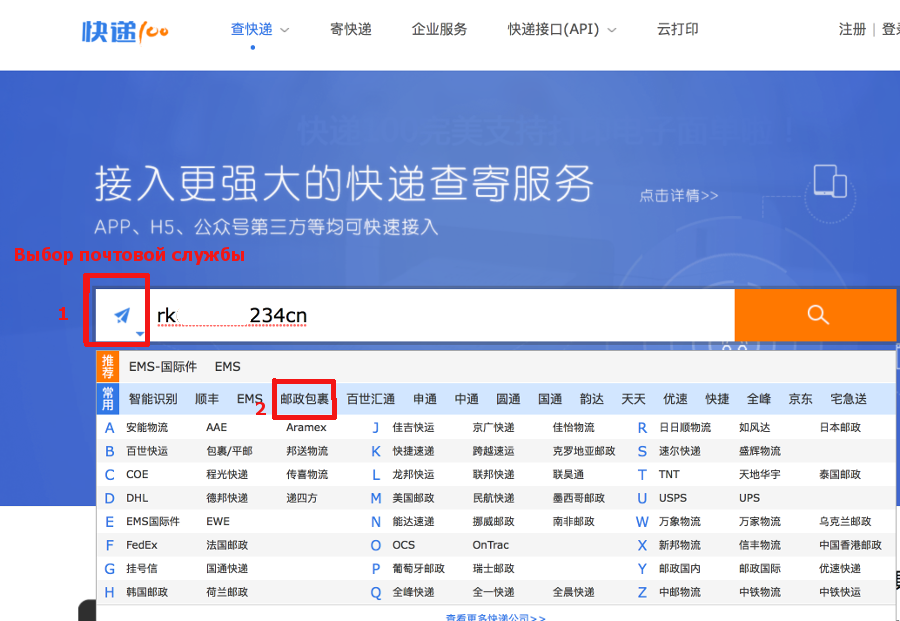Select 瑞士邮政 under letter P
Screen dimensions: 900x621
coord(494,569)
